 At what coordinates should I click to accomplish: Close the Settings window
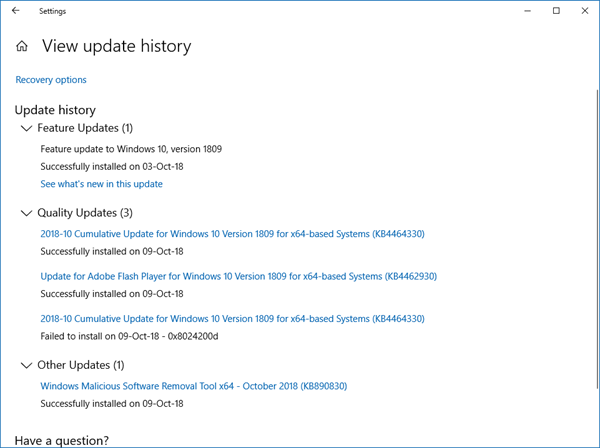click(x=584, y=11)
